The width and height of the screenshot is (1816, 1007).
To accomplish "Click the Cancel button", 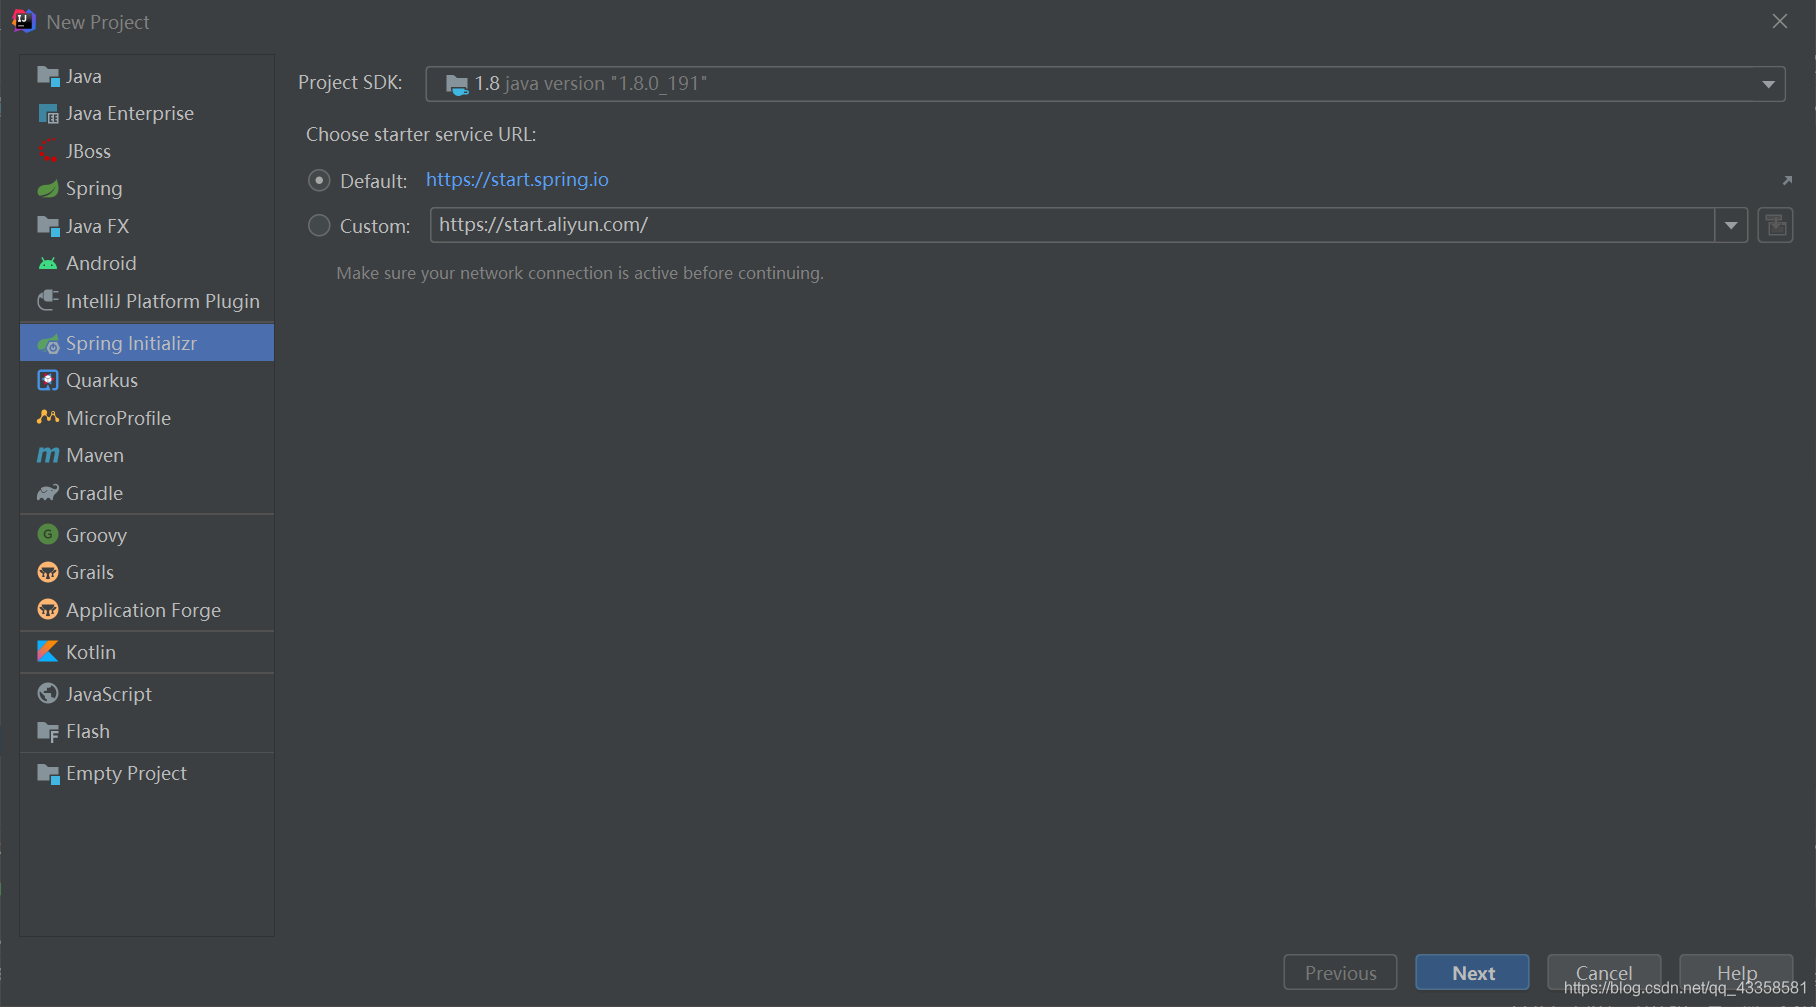I will (x=1604, y=972).
